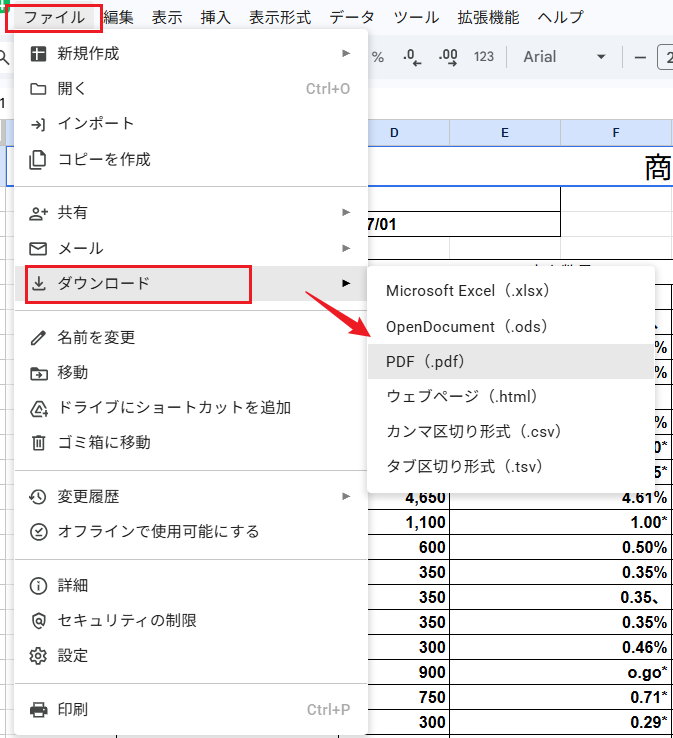Click the add-person icon beside 共有
The width and height of the screenshot is (673, 738).
[38, 213]
